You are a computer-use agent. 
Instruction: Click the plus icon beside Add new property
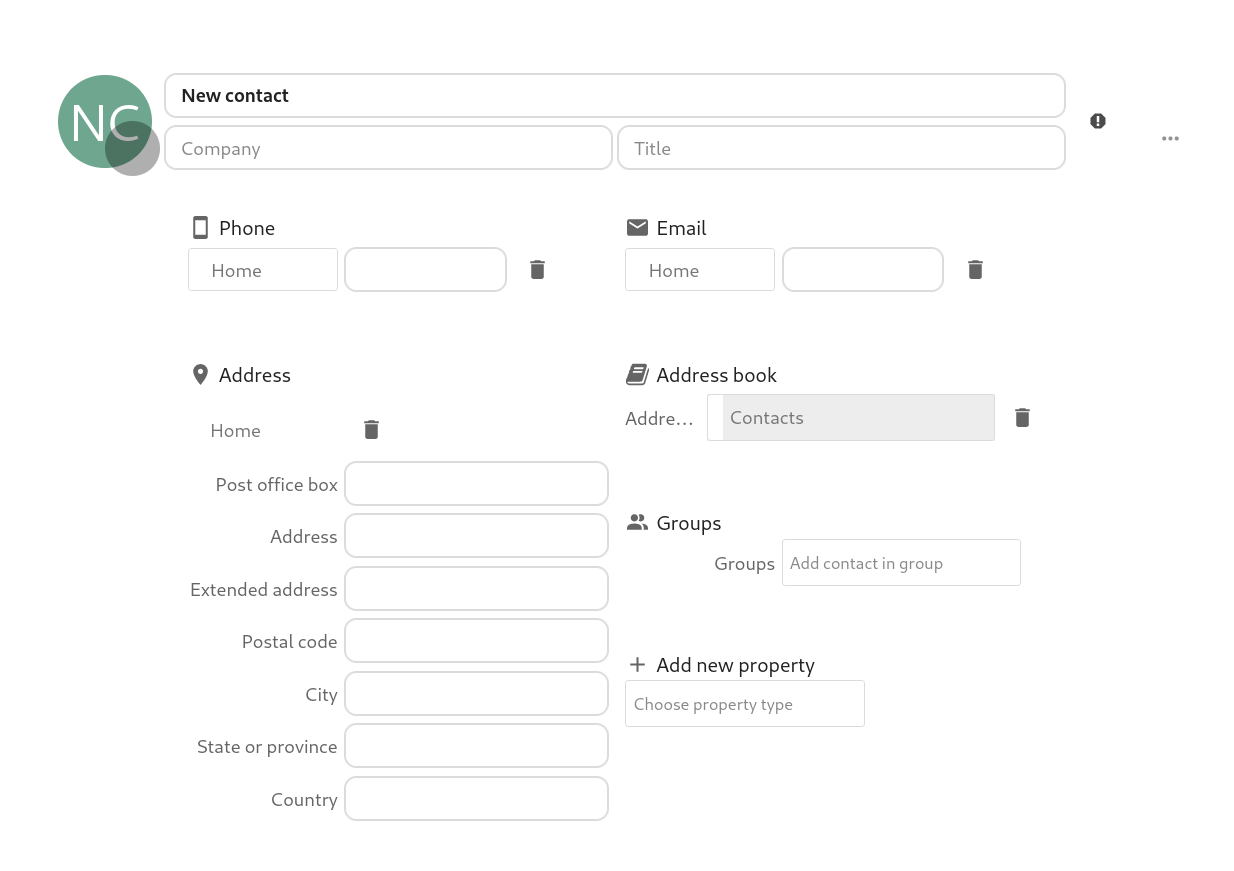point(637,665)
